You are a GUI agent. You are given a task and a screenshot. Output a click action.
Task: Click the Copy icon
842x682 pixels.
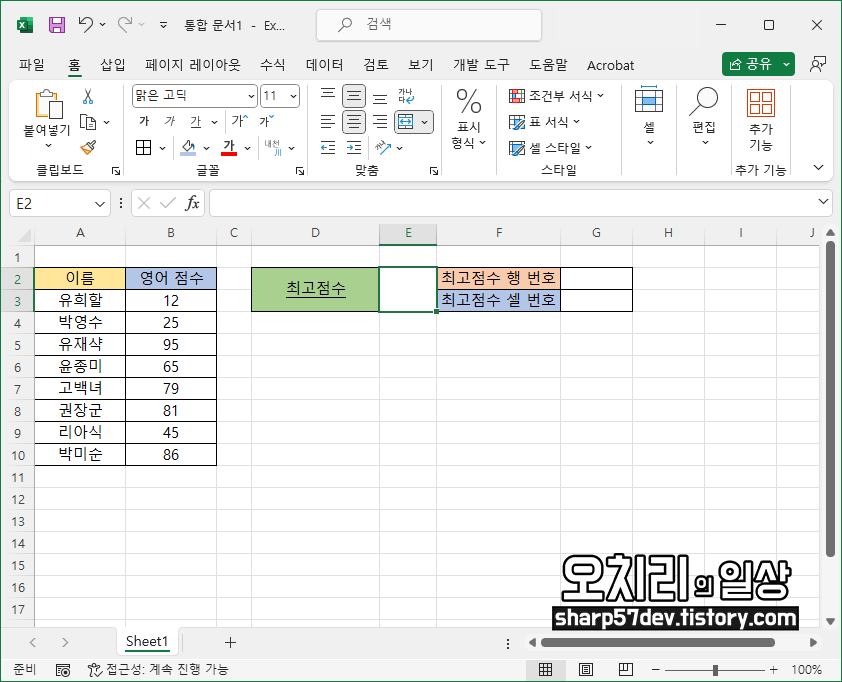coord(88,122)
